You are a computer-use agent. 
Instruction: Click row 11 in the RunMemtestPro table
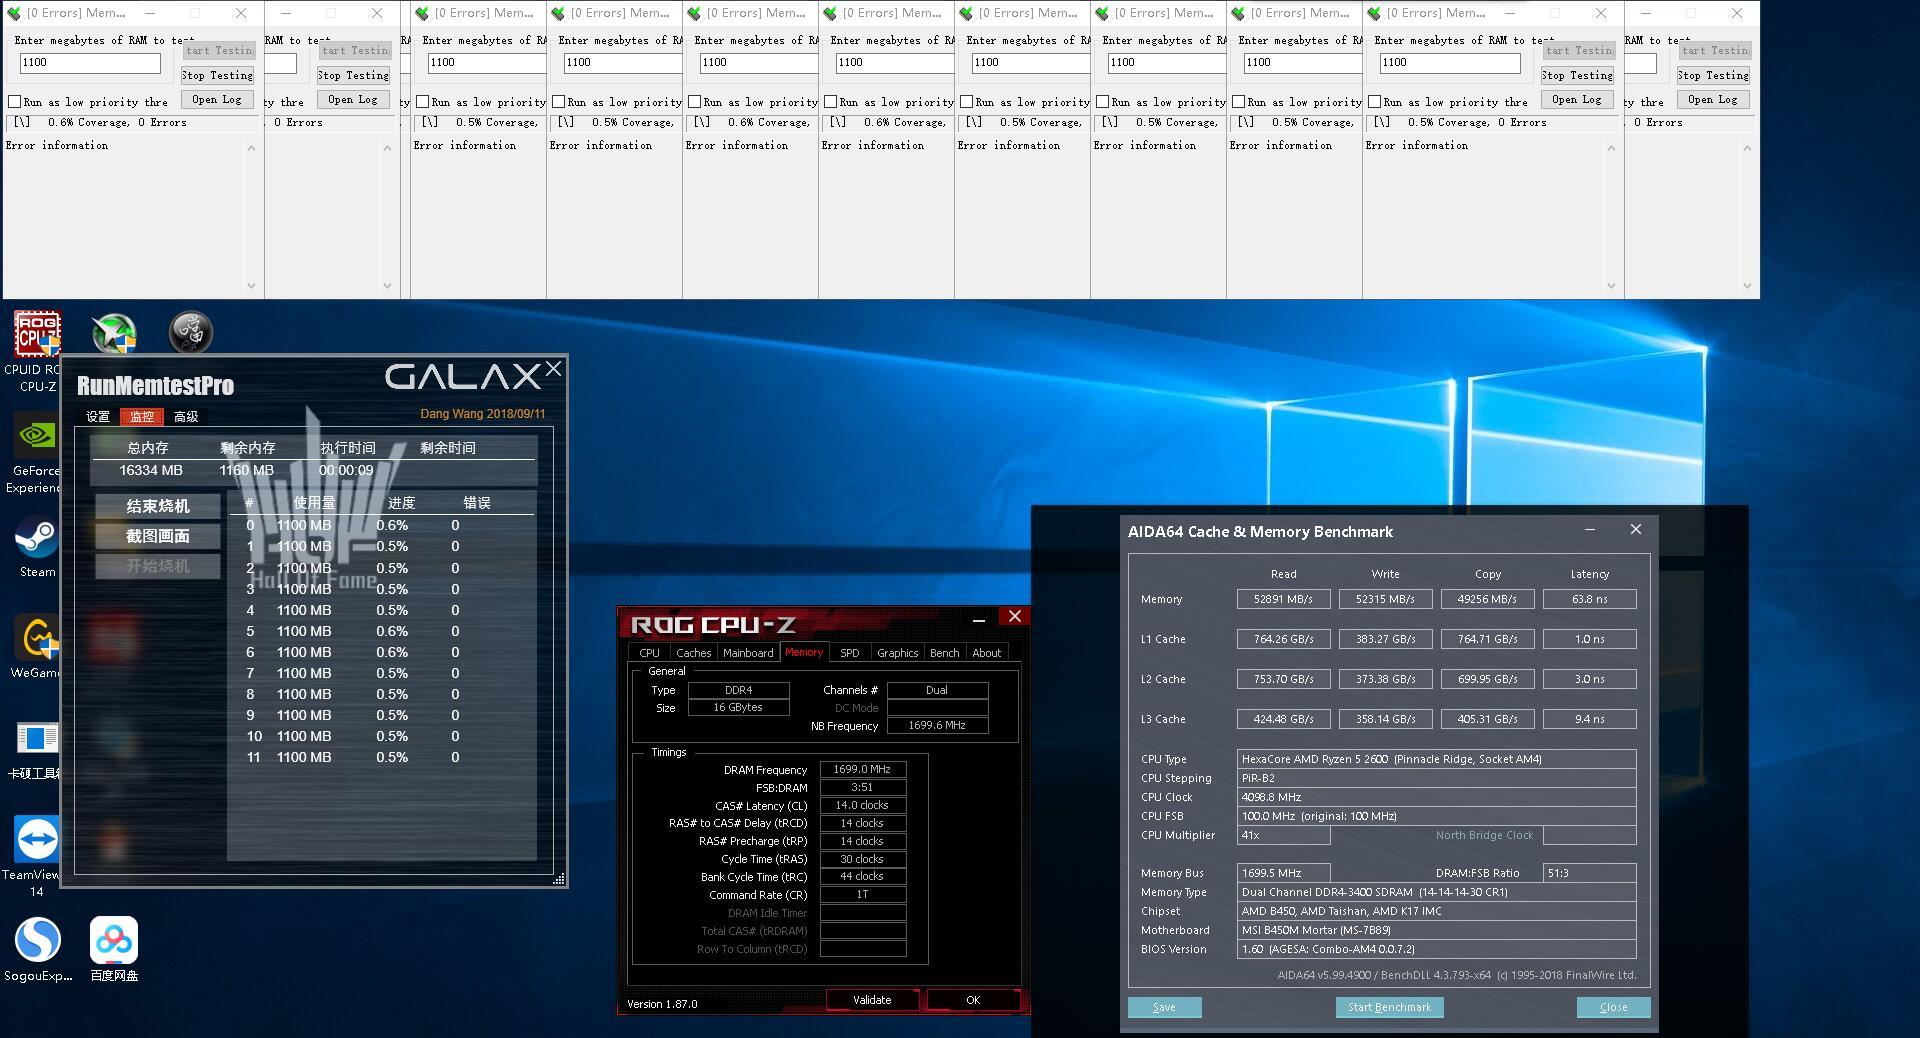tap(382, 758)
